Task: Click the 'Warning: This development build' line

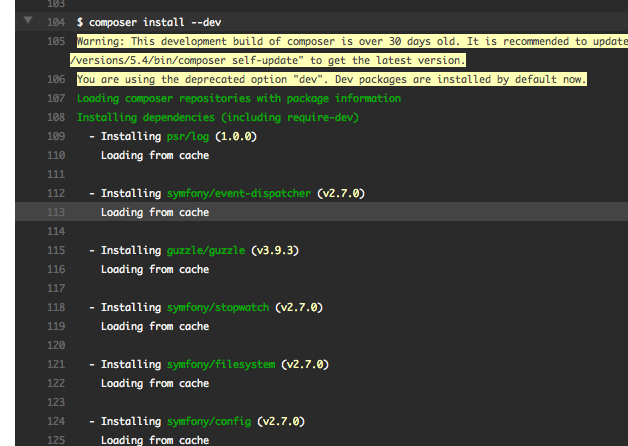Action: pyautogui.click(x=352, y=41)
